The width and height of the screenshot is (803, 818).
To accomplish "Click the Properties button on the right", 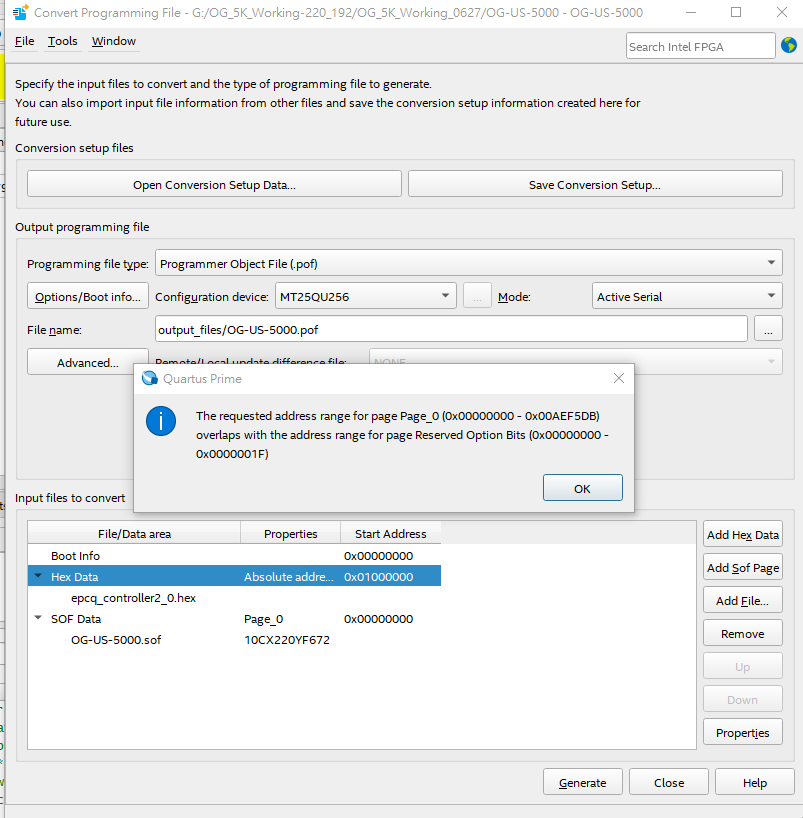I will click(x=742, y=732).
